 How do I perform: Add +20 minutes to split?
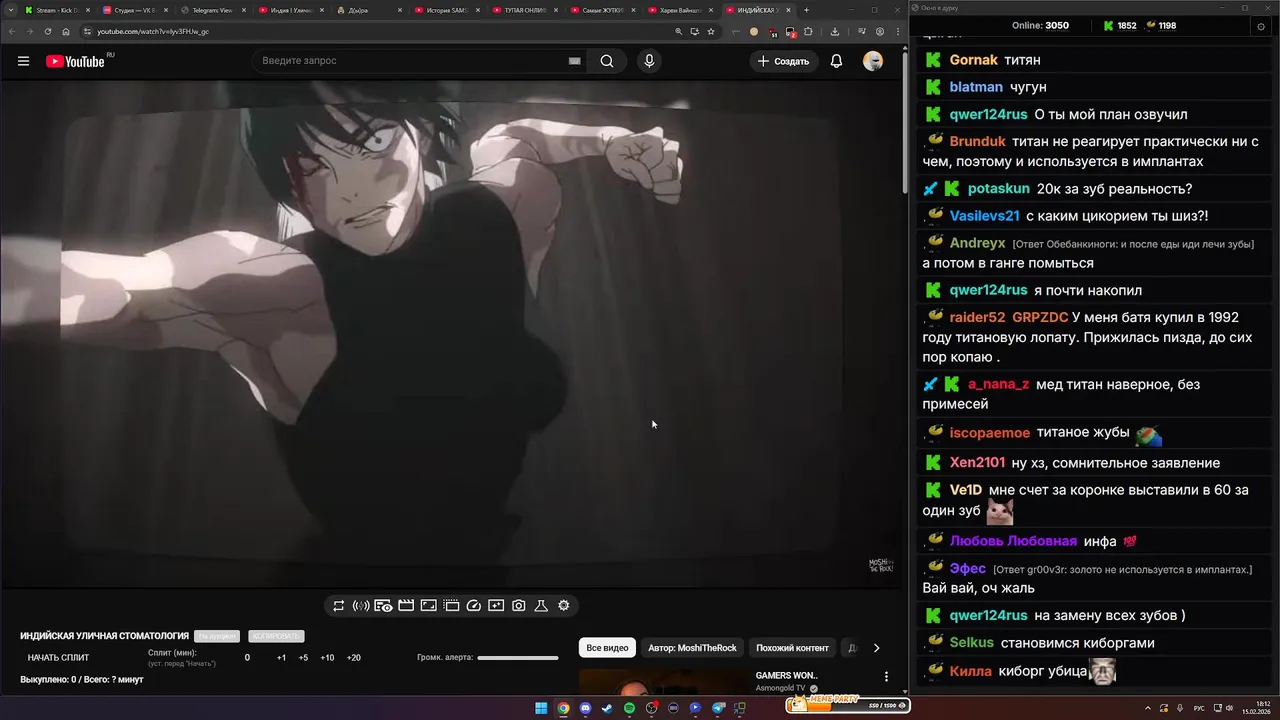pos(353,658)
